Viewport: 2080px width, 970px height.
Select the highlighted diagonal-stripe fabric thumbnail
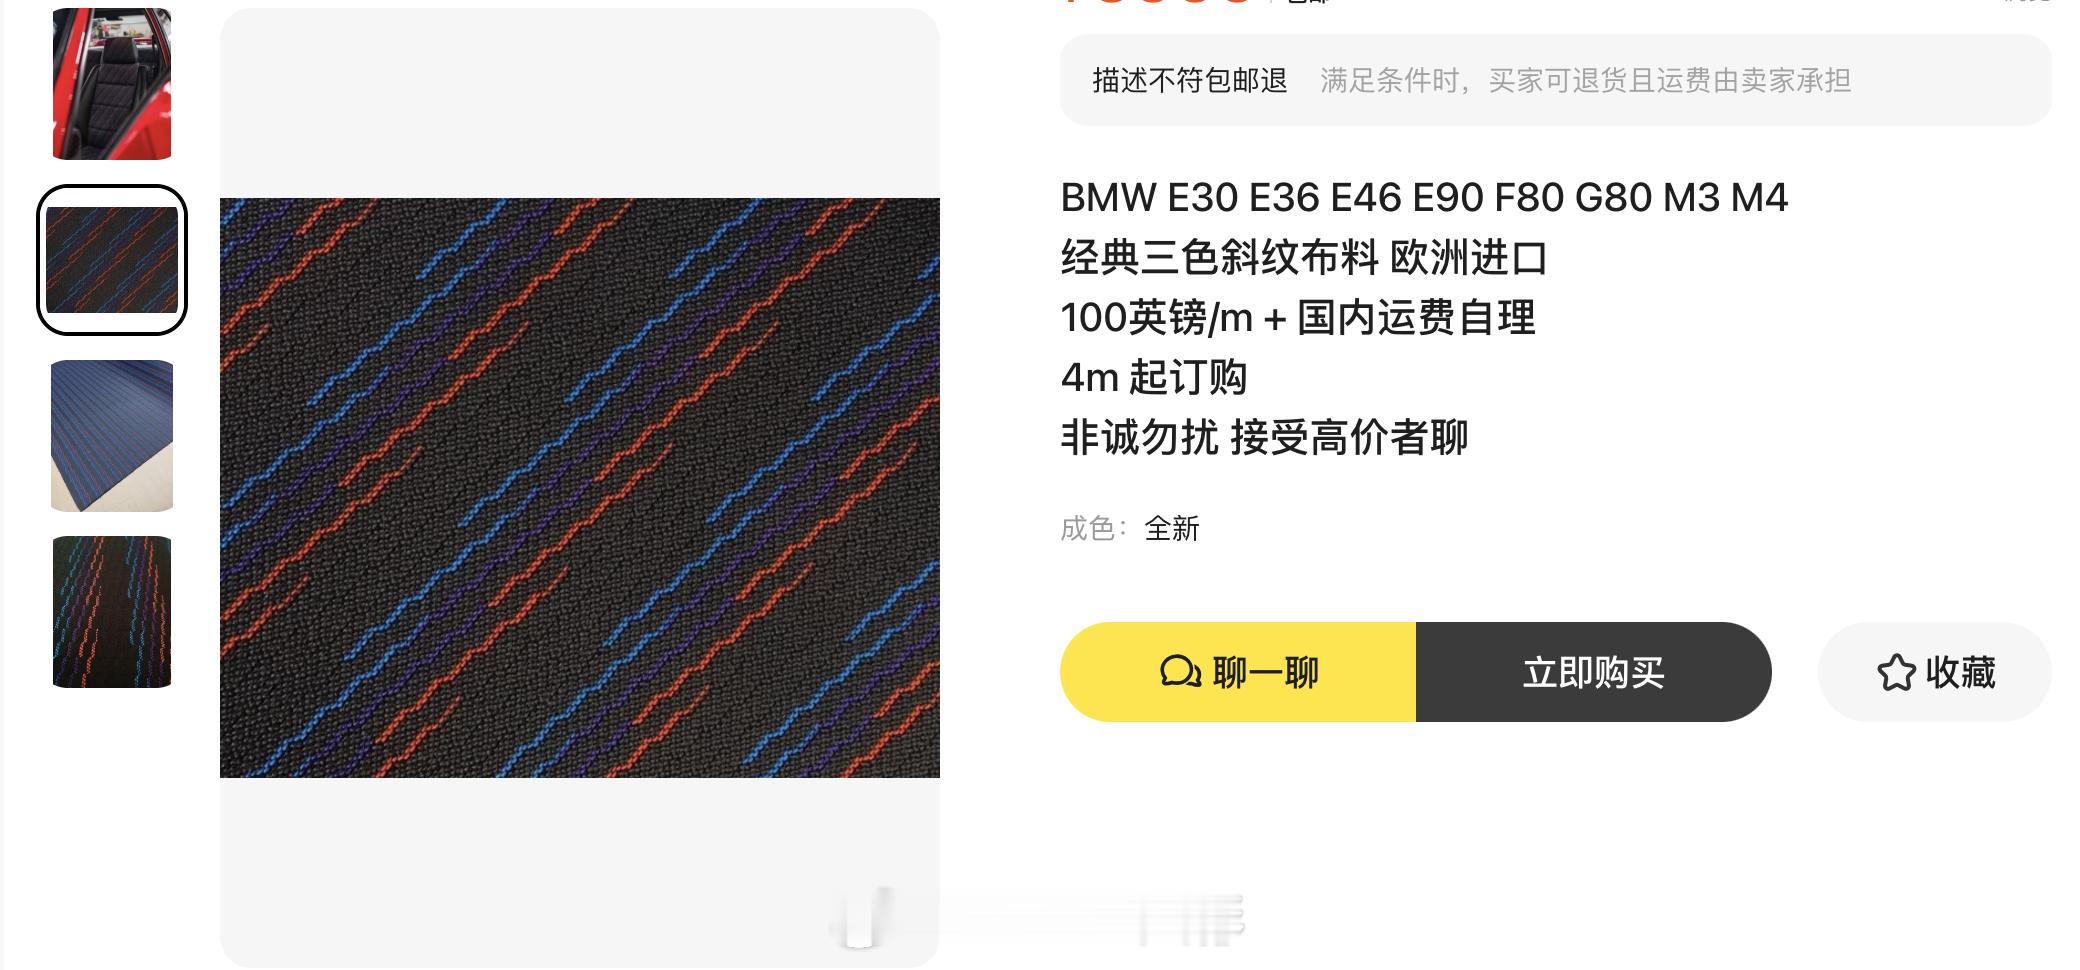pyautogui.click(x=112, y=260)
